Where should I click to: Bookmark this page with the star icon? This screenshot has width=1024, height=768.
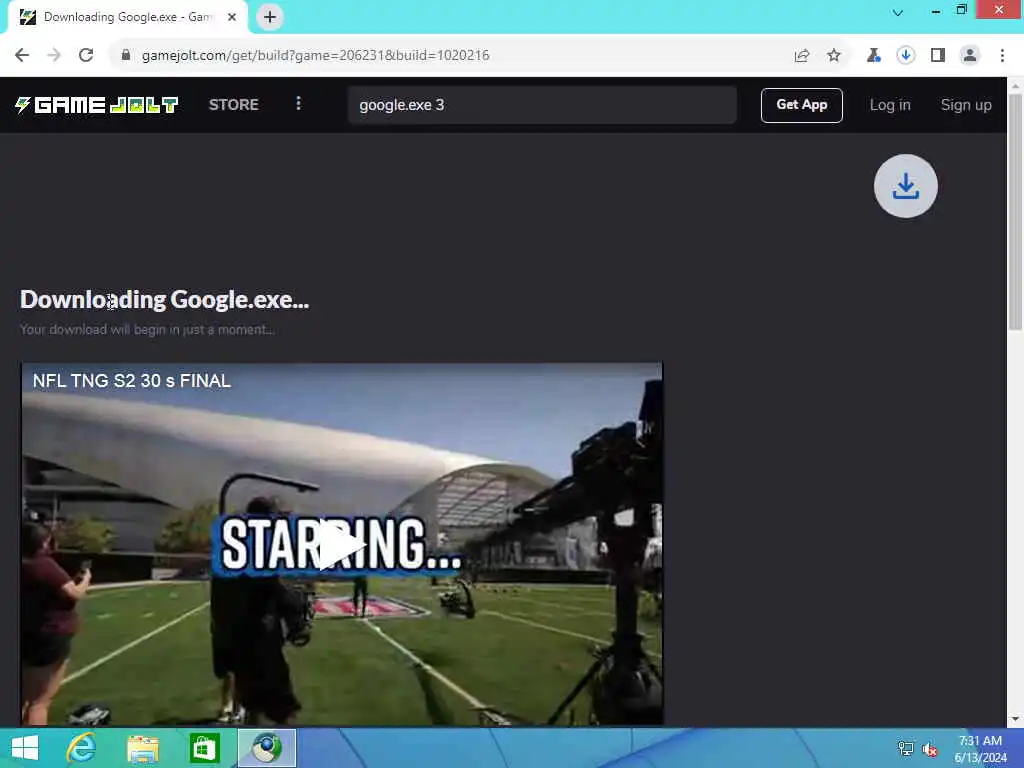click(834, 56)
